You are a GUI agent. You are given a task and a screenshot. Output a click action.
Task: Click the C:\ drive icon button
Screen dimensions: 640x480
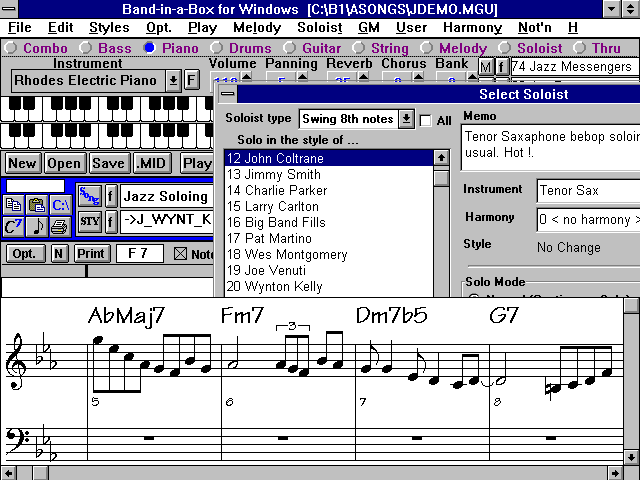pyautogui.click(x=60, y=205)
